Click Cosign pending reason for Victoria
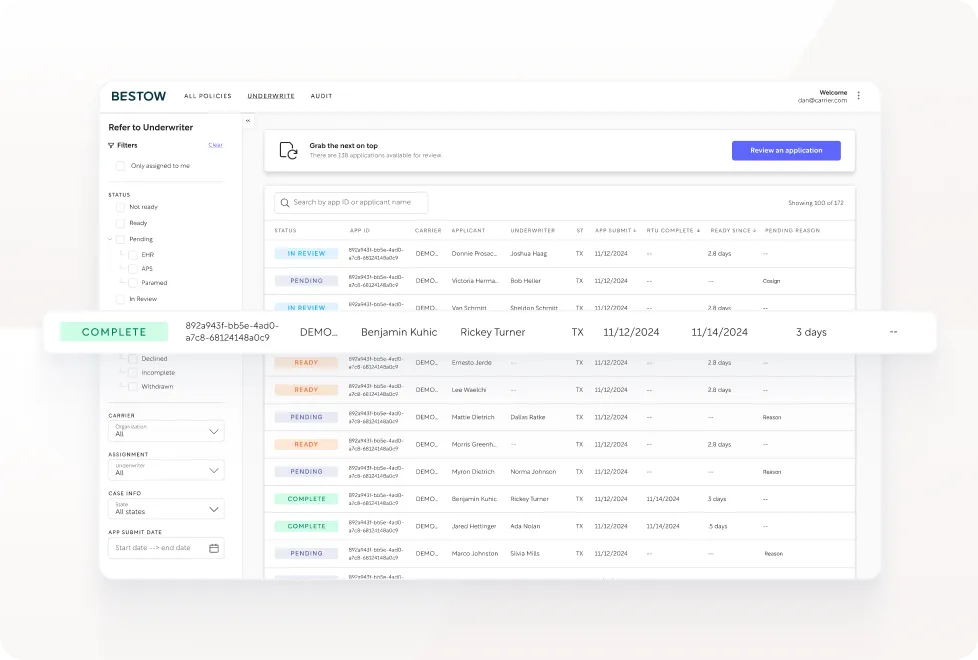 (x=772, y=281)
